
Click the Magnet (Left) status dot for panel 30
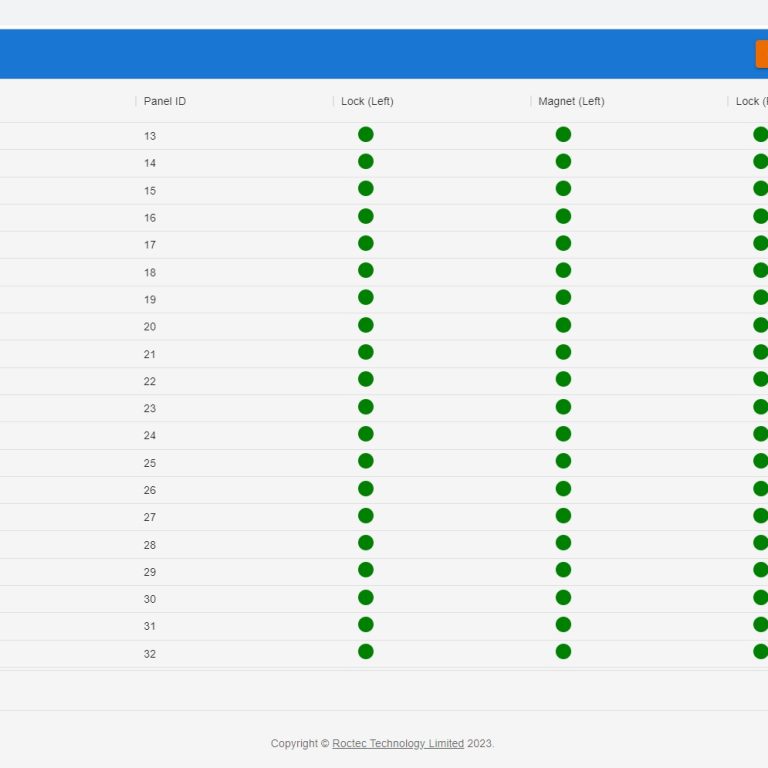pos(563,597)
